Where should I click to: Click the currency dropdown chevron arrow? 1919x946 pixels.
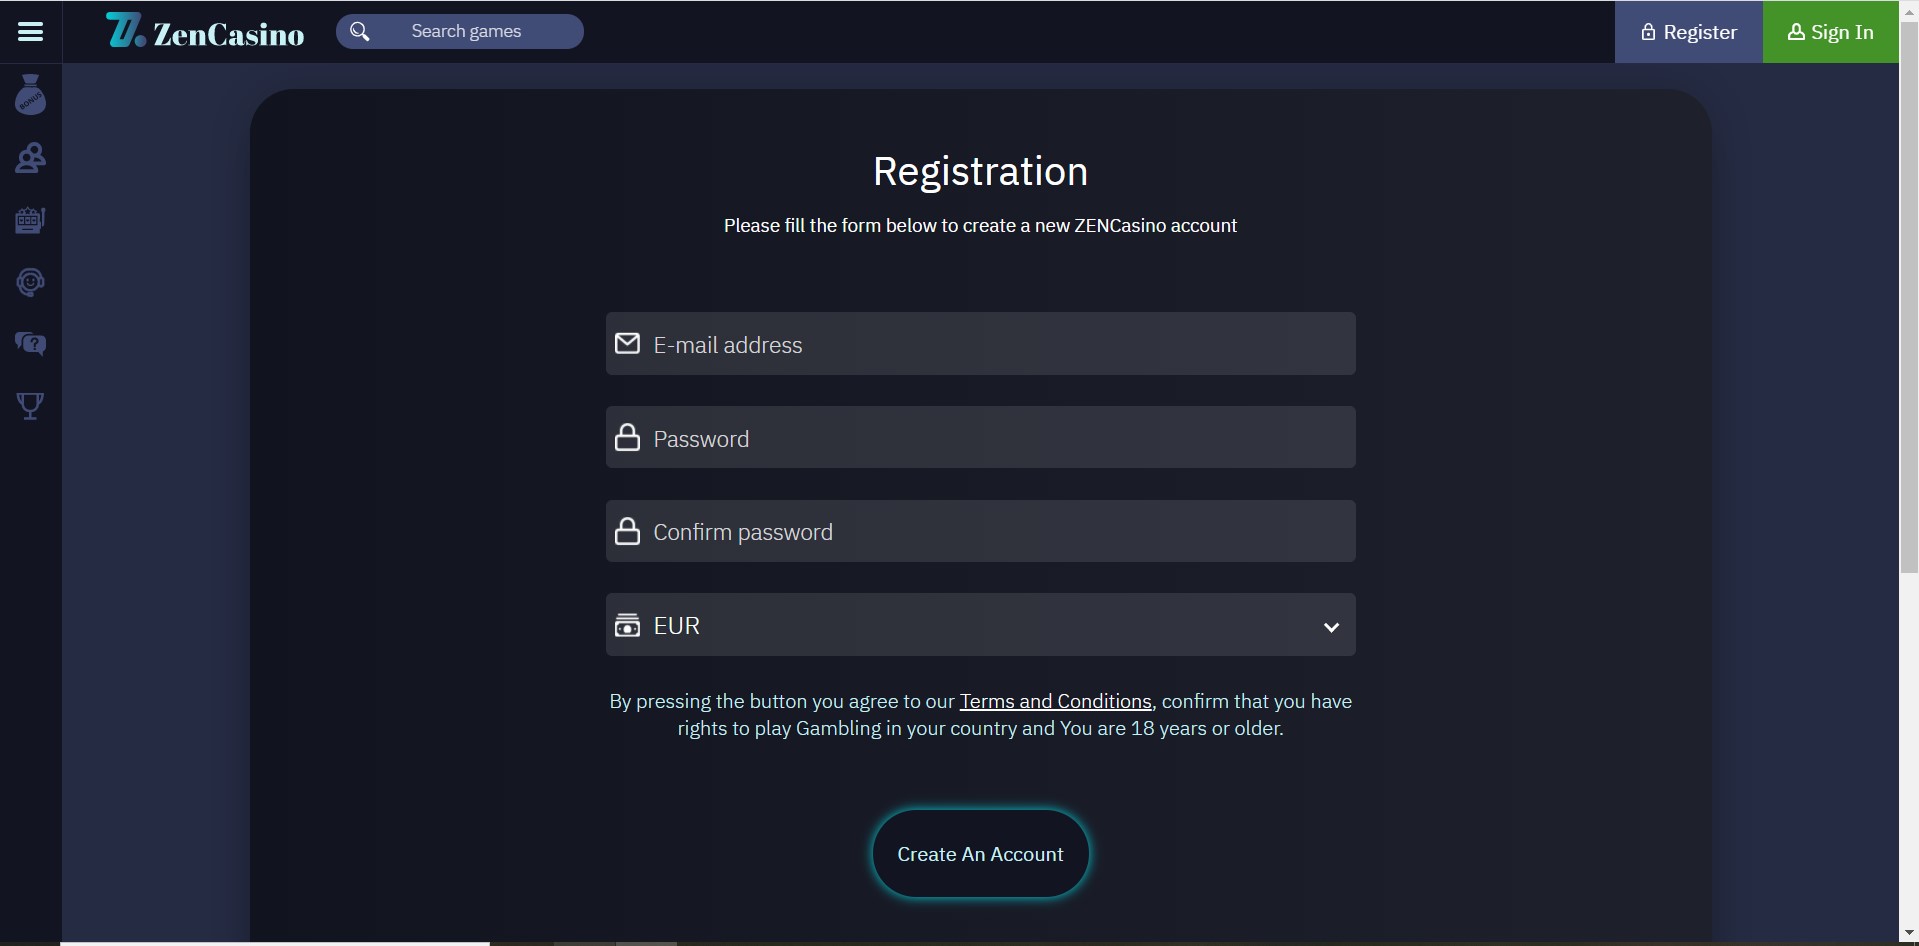tap(1331, 627)
